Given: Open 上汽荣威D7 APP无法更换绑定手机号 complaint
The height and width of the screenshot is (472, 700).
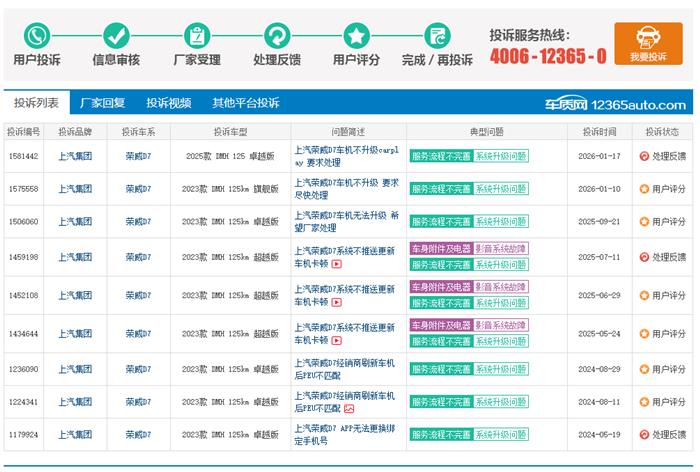Looking at the screenshot, I should point(346,434).
